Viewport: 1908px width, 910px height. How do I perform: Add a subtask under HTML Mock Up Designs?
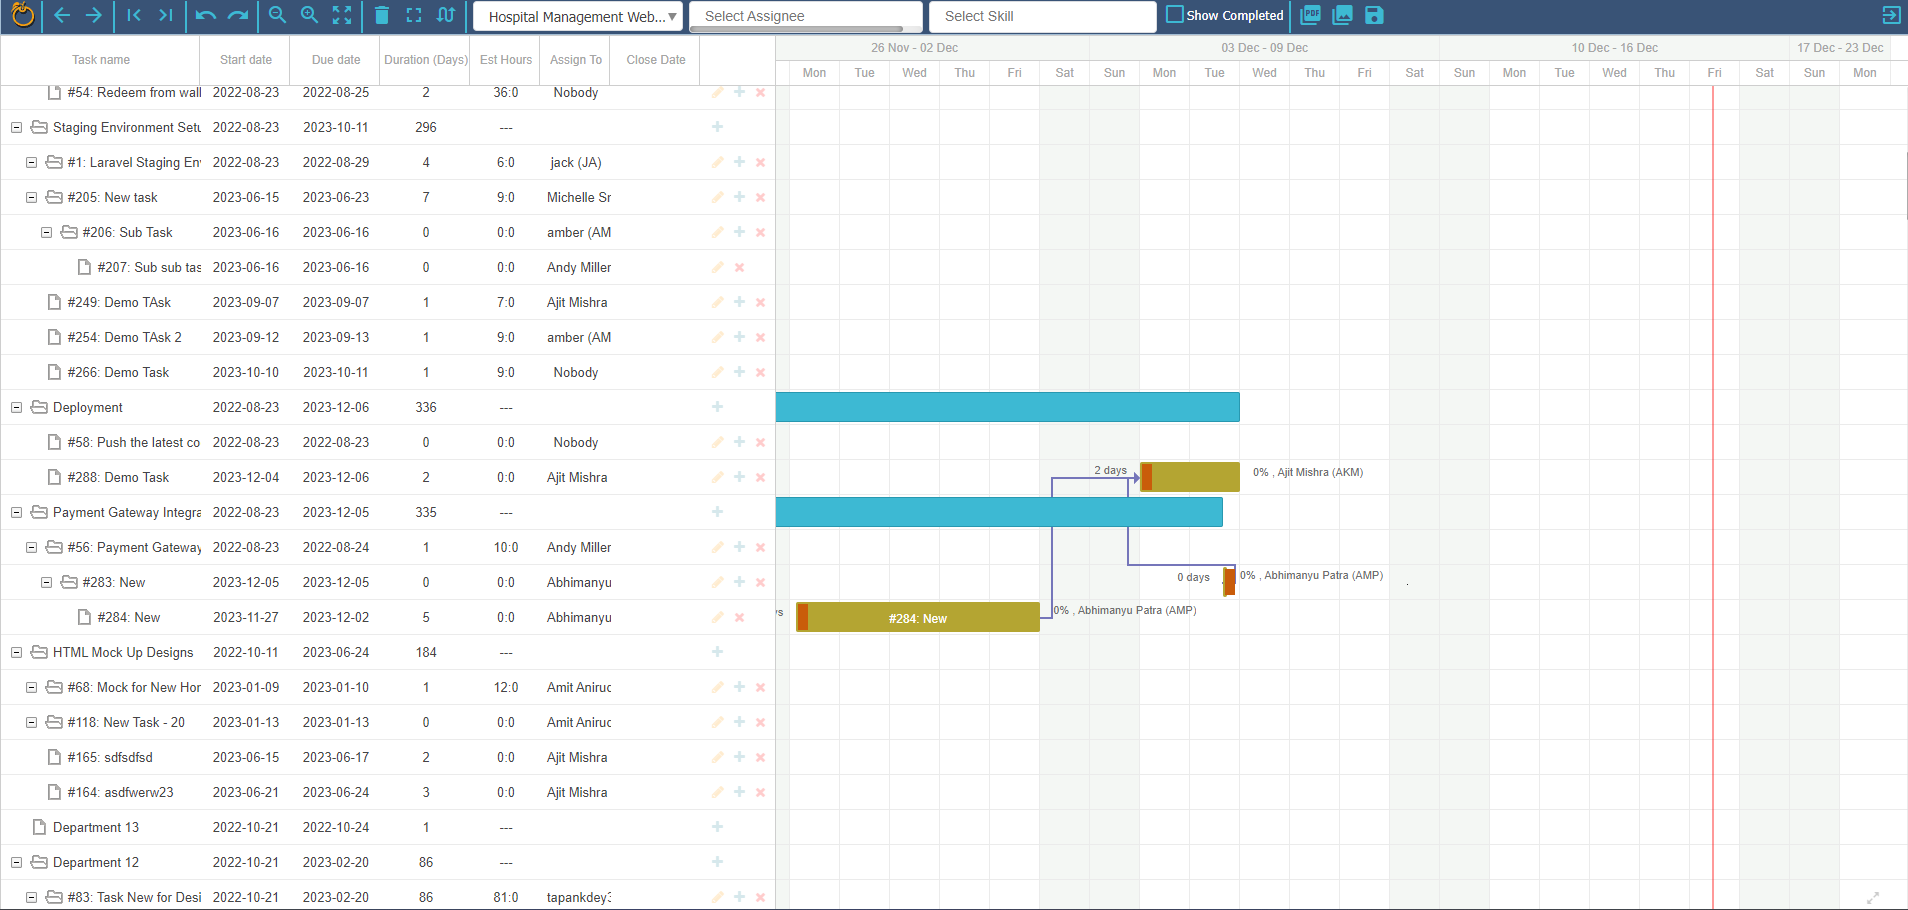pyautogui.click(x=716, y=652)
